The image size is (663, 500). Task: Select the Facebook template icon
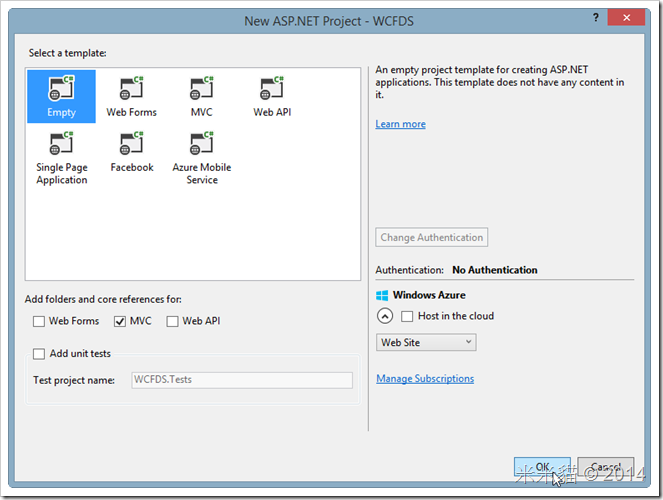(x=132, y=152)
